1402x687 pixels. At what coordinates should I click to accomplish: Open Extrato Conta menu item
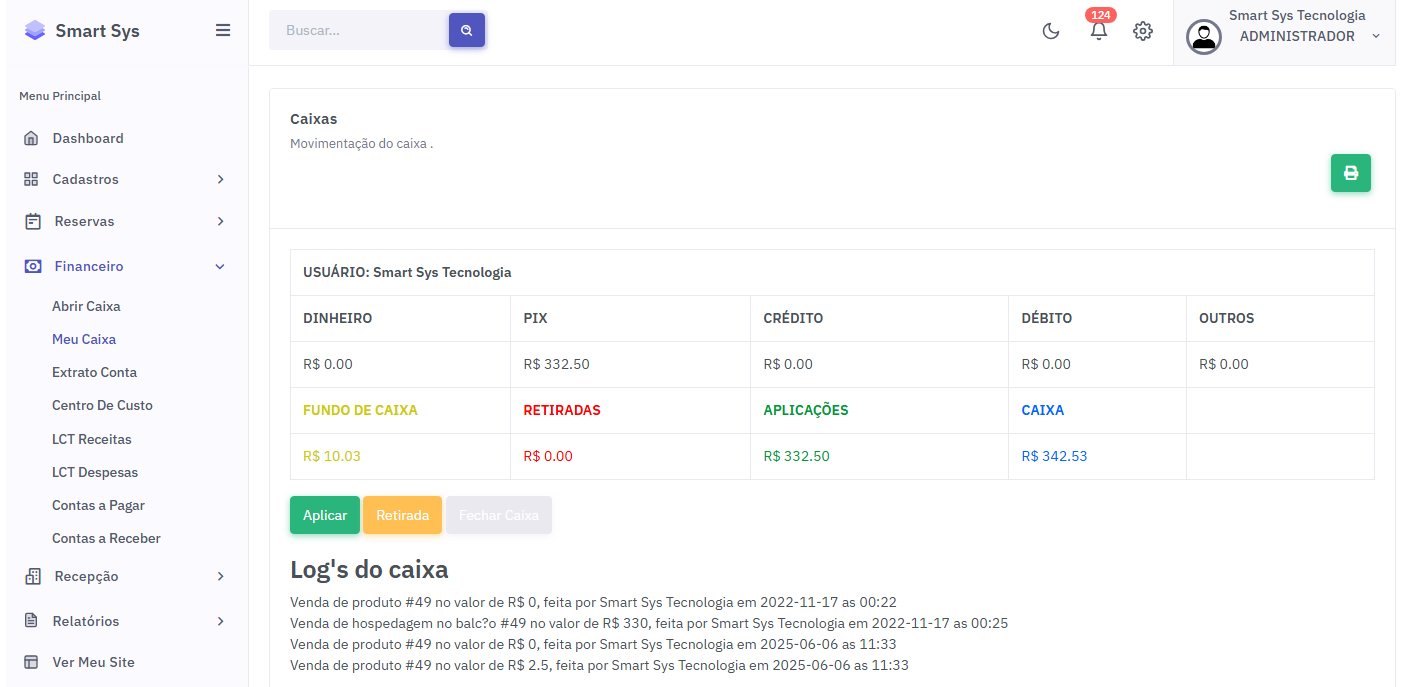(94, 372)
